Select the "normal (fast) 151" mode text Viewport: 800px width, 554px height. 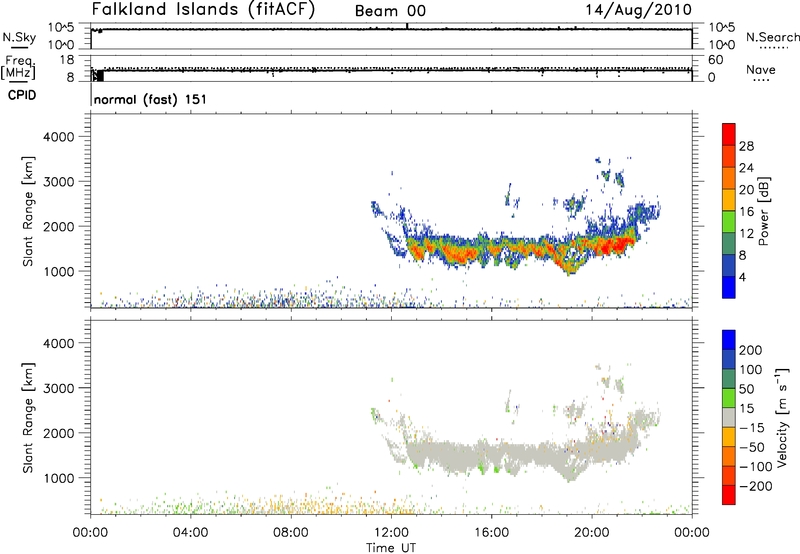coord(151,99)
